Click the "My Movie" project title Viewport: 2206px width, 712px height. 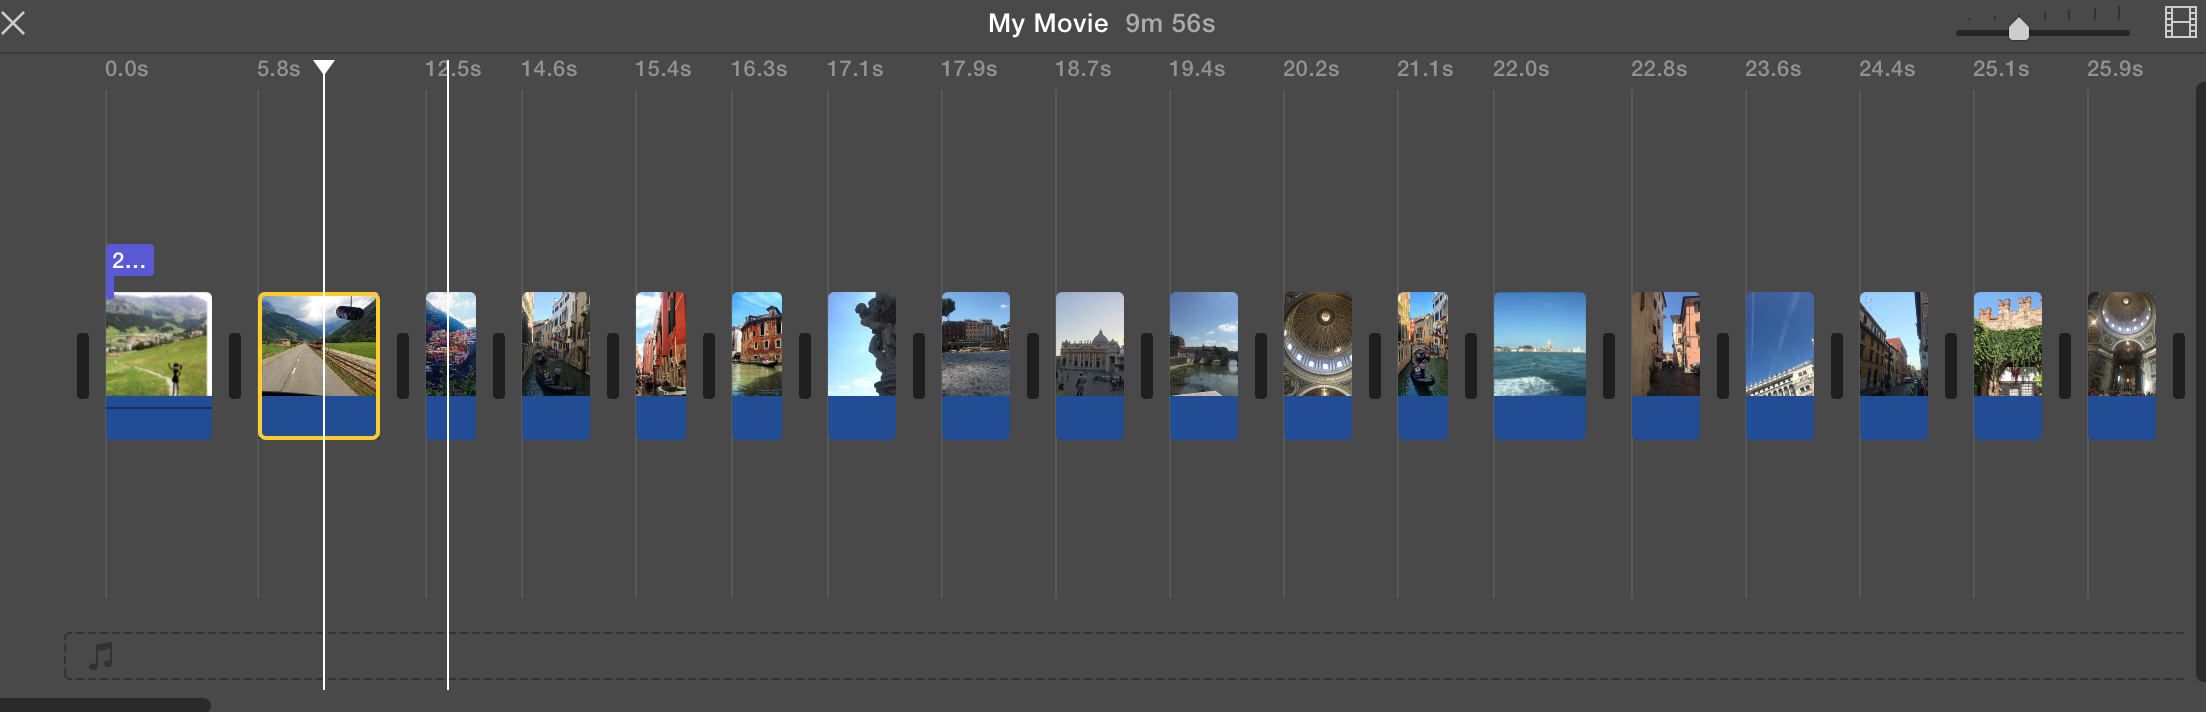(x=1048, y=23)
